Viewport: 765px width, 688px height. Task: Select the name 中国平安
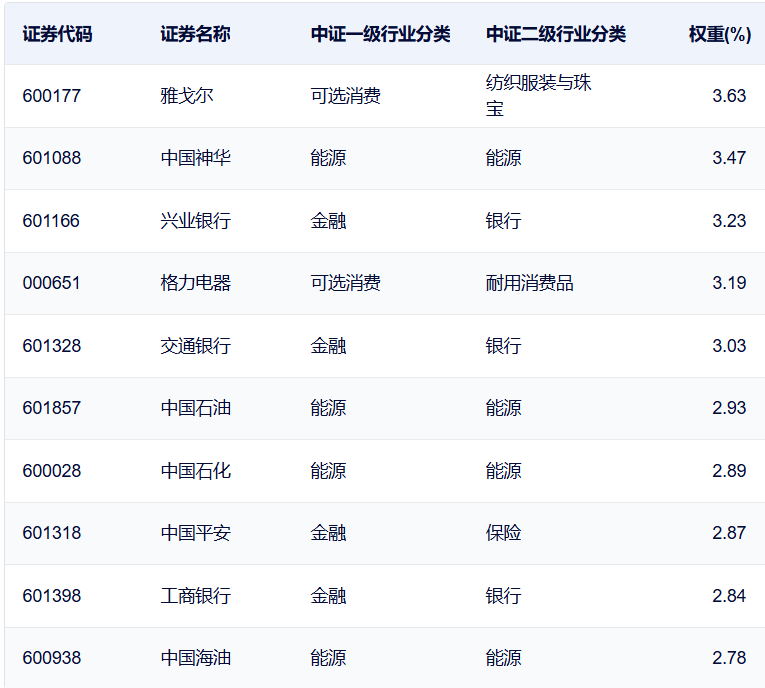coord(196,533)
